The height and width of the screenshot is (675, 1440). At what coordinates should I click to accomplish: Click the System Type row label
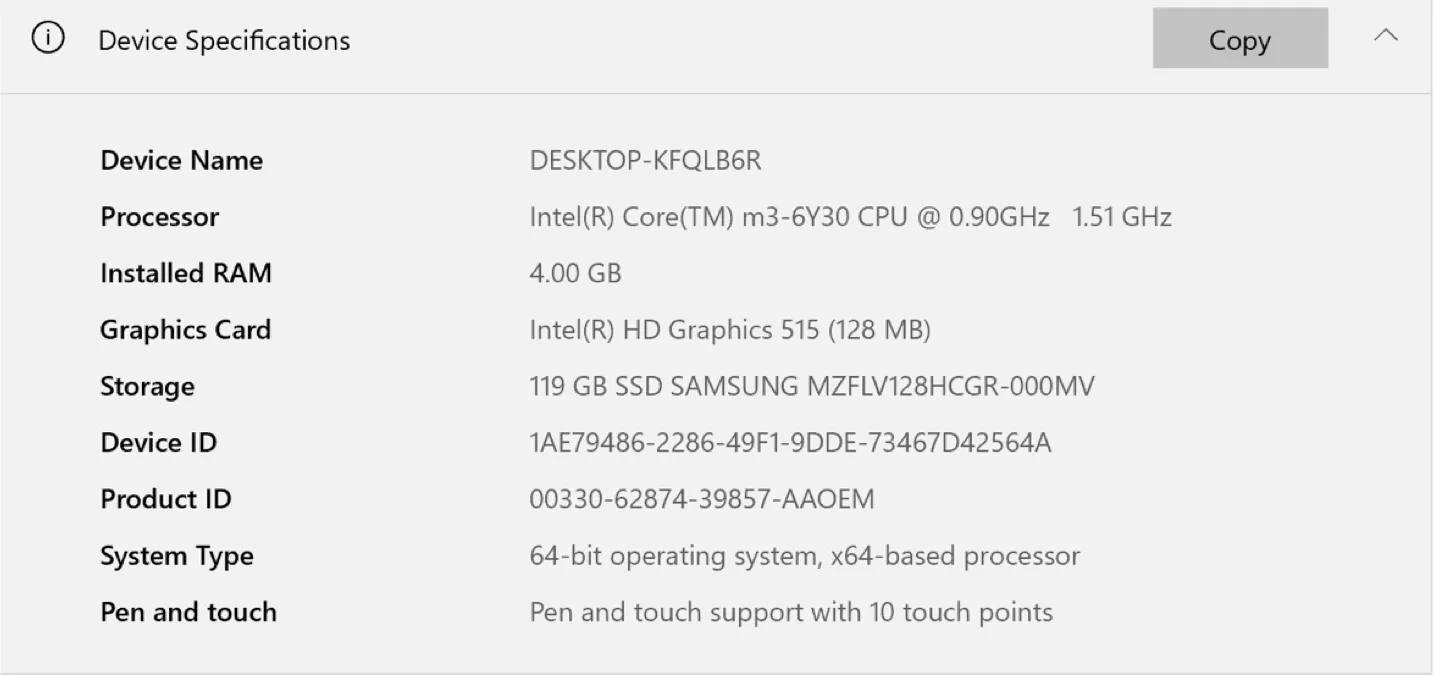tap(177, 555)
